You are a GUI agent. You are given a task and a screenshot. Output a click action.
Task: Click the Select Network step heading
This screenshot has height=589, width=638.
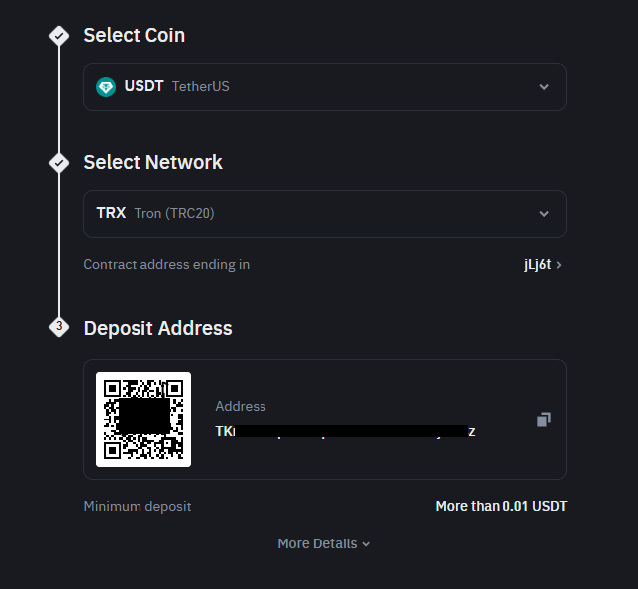[x=153, y=162]
